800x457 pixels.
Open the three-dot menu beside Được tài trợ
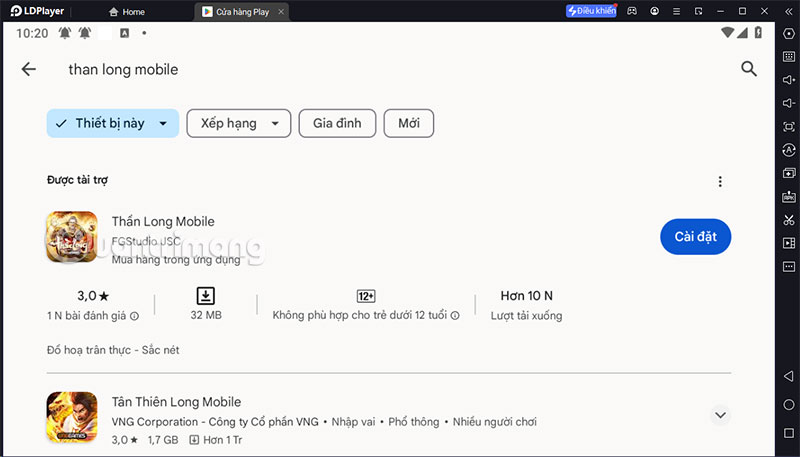[720, 182]
